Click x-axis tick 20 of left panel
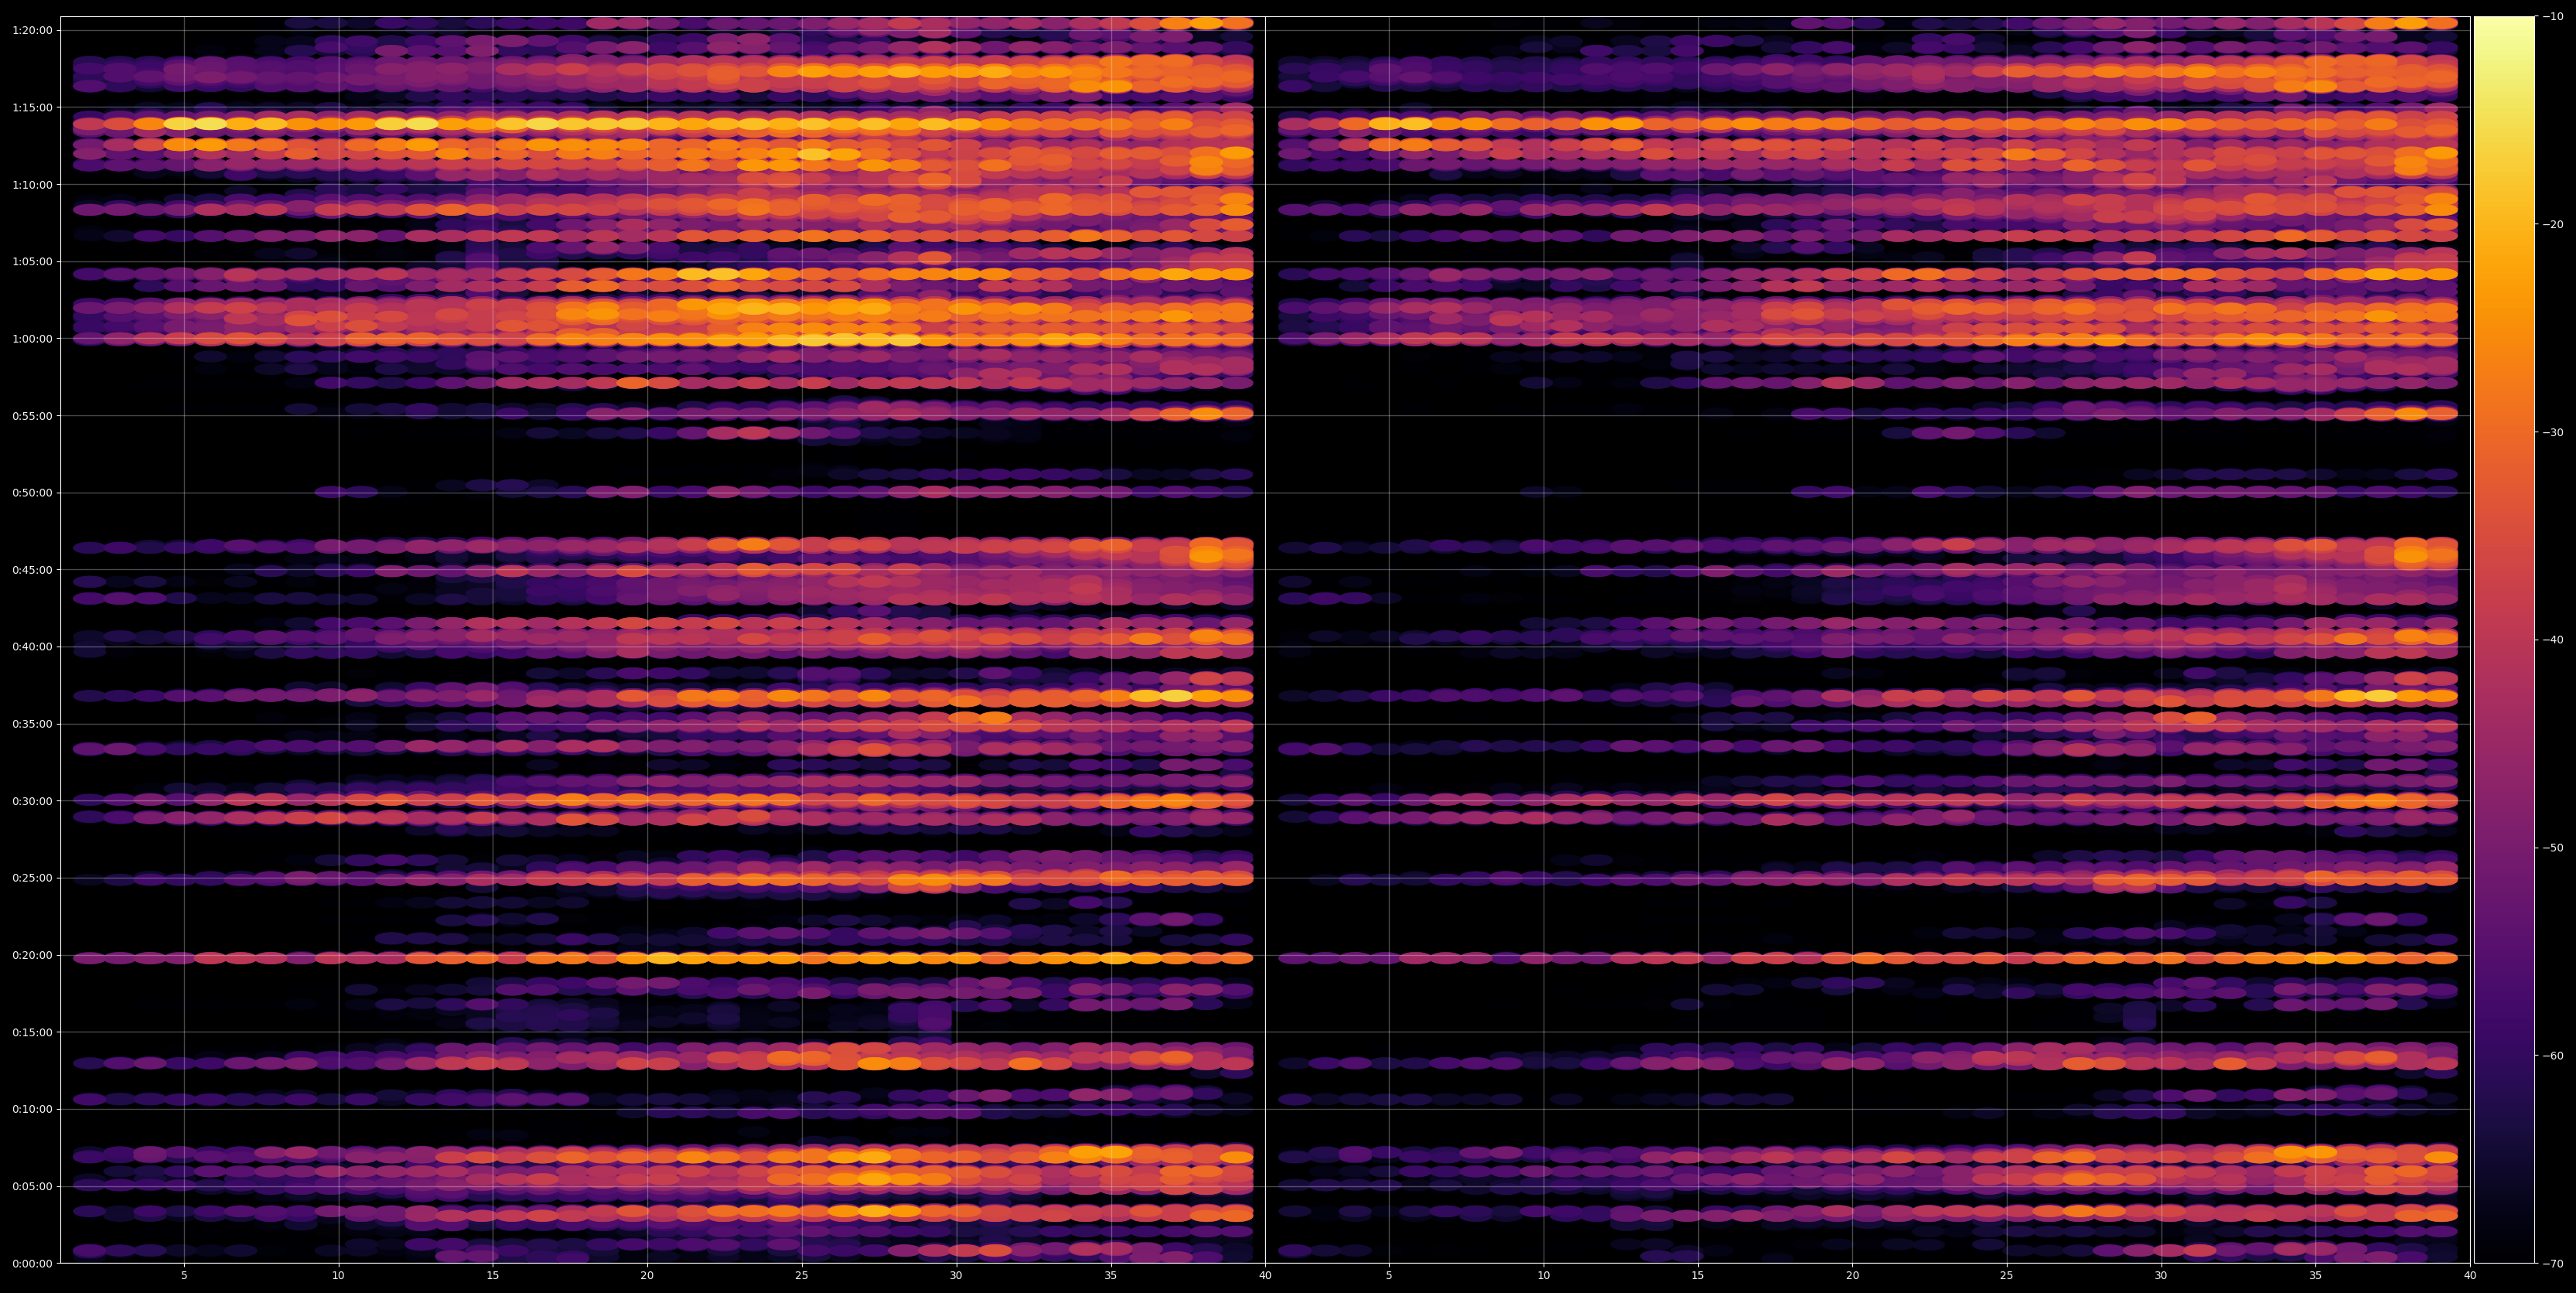 tap(647, 1275)
